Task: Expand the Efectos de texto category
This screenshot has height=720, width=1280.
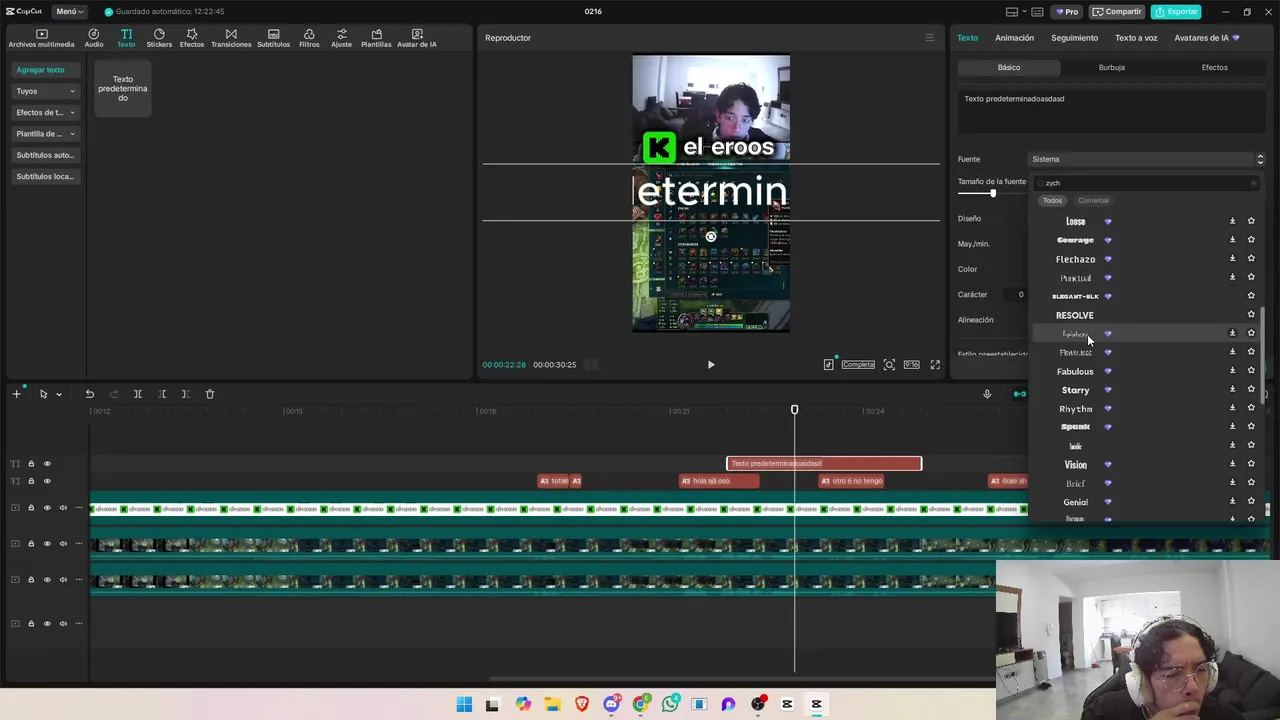Action: coord(45,112)
